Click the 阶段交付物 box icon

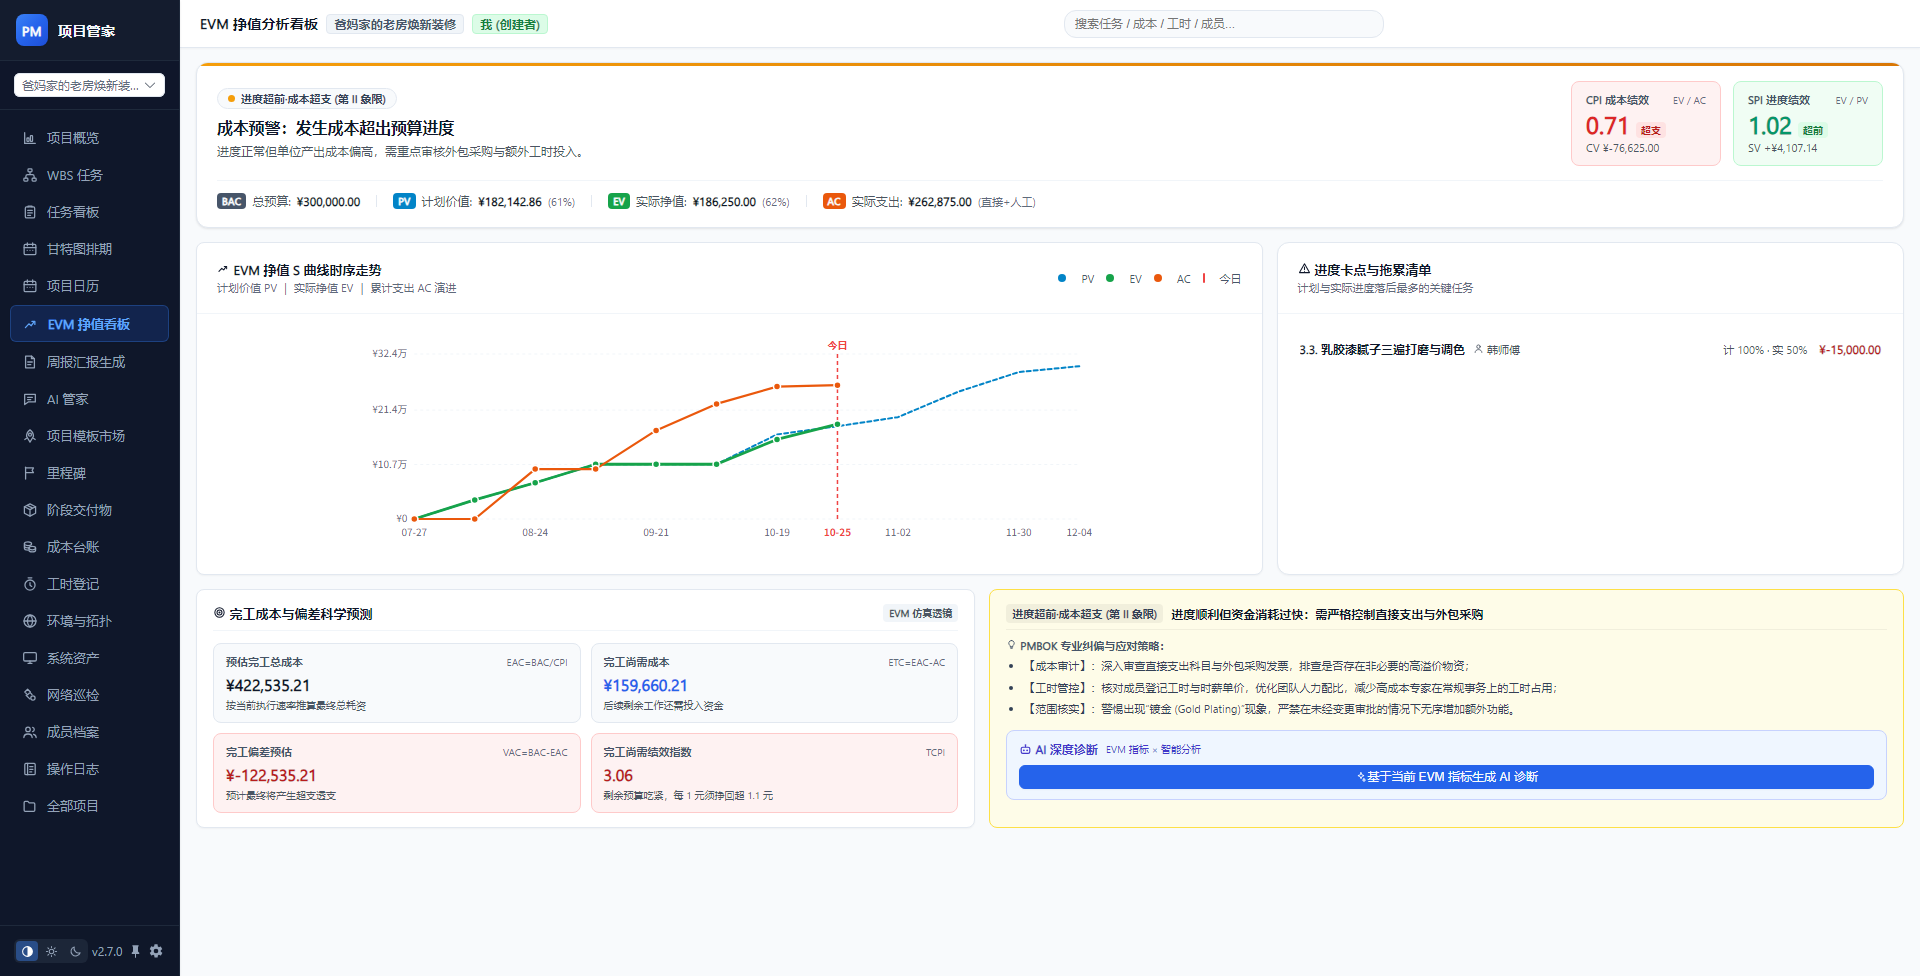tap(30, 510)
